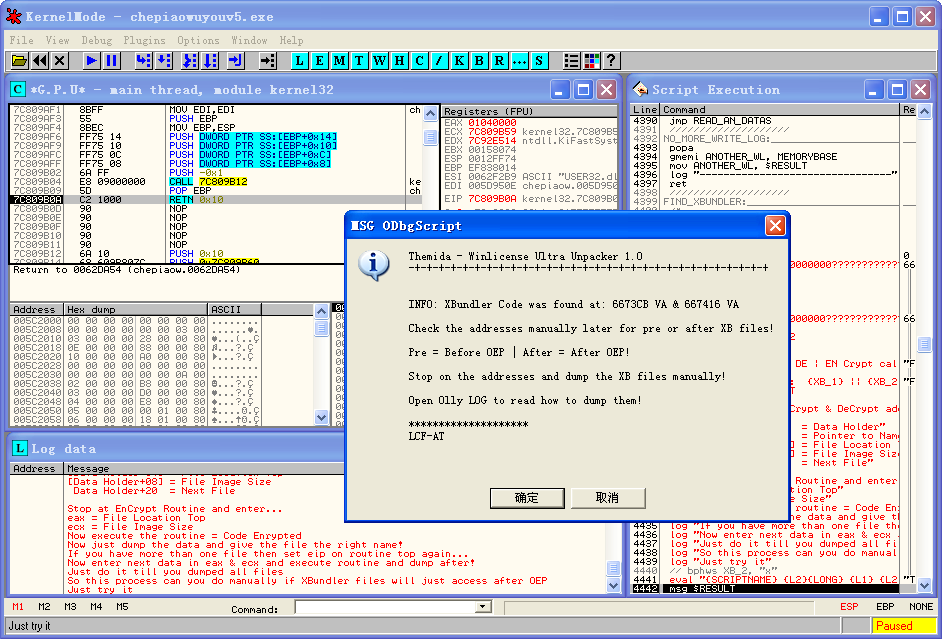Screen dimensions: 942x639
Task: Click the question mark help toolbar icon
Action: (x=611, y=61)
